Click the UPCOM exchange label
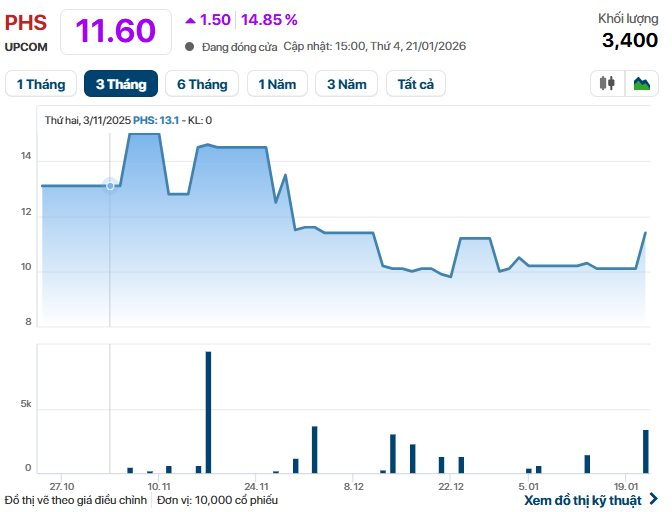 pos(26,46)
